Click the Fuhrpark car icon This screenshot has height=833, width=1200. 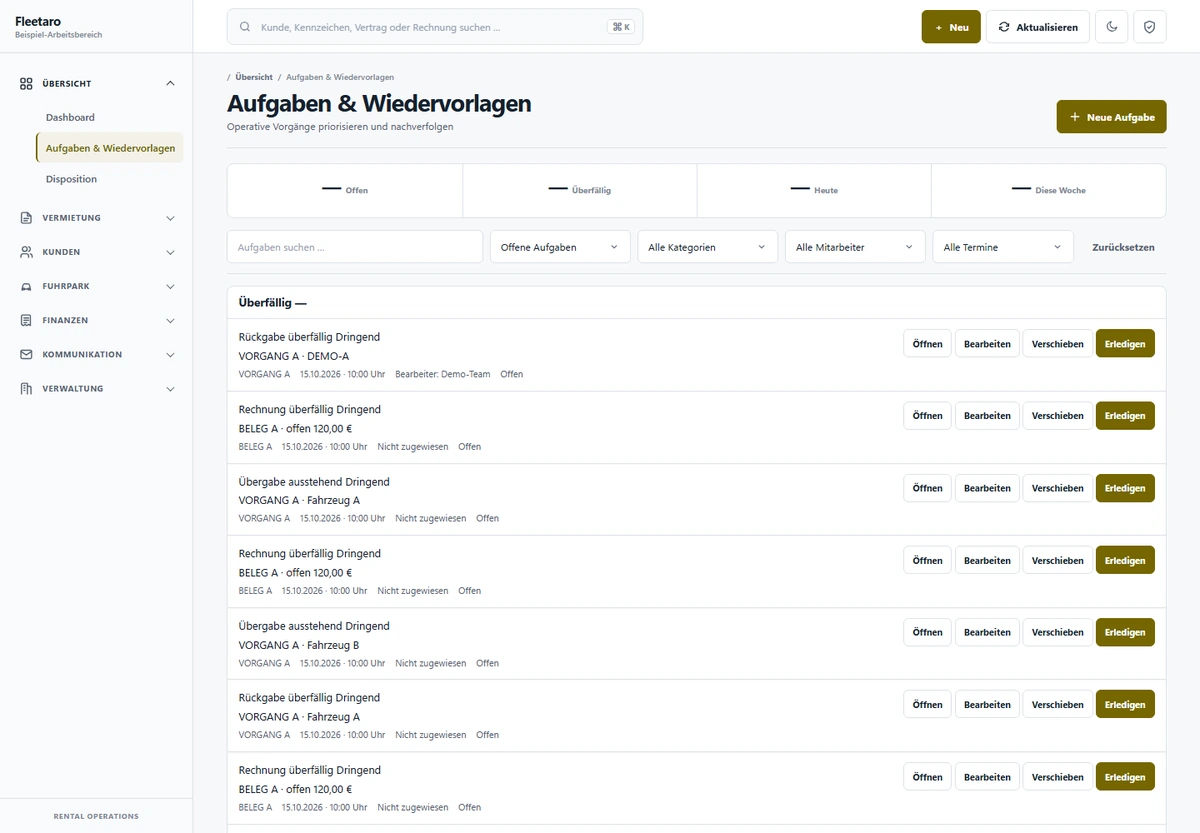pos(26,286)
